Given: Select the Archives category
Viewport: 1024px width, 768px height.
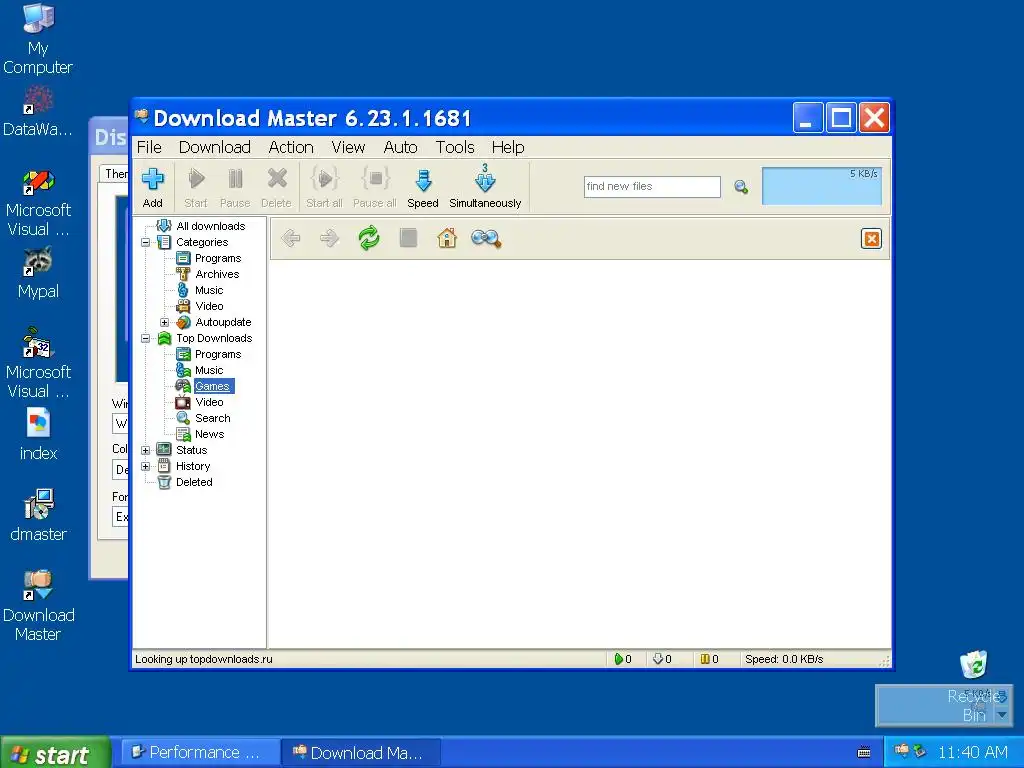Looking at the screenshot, I should pos(217,274).
